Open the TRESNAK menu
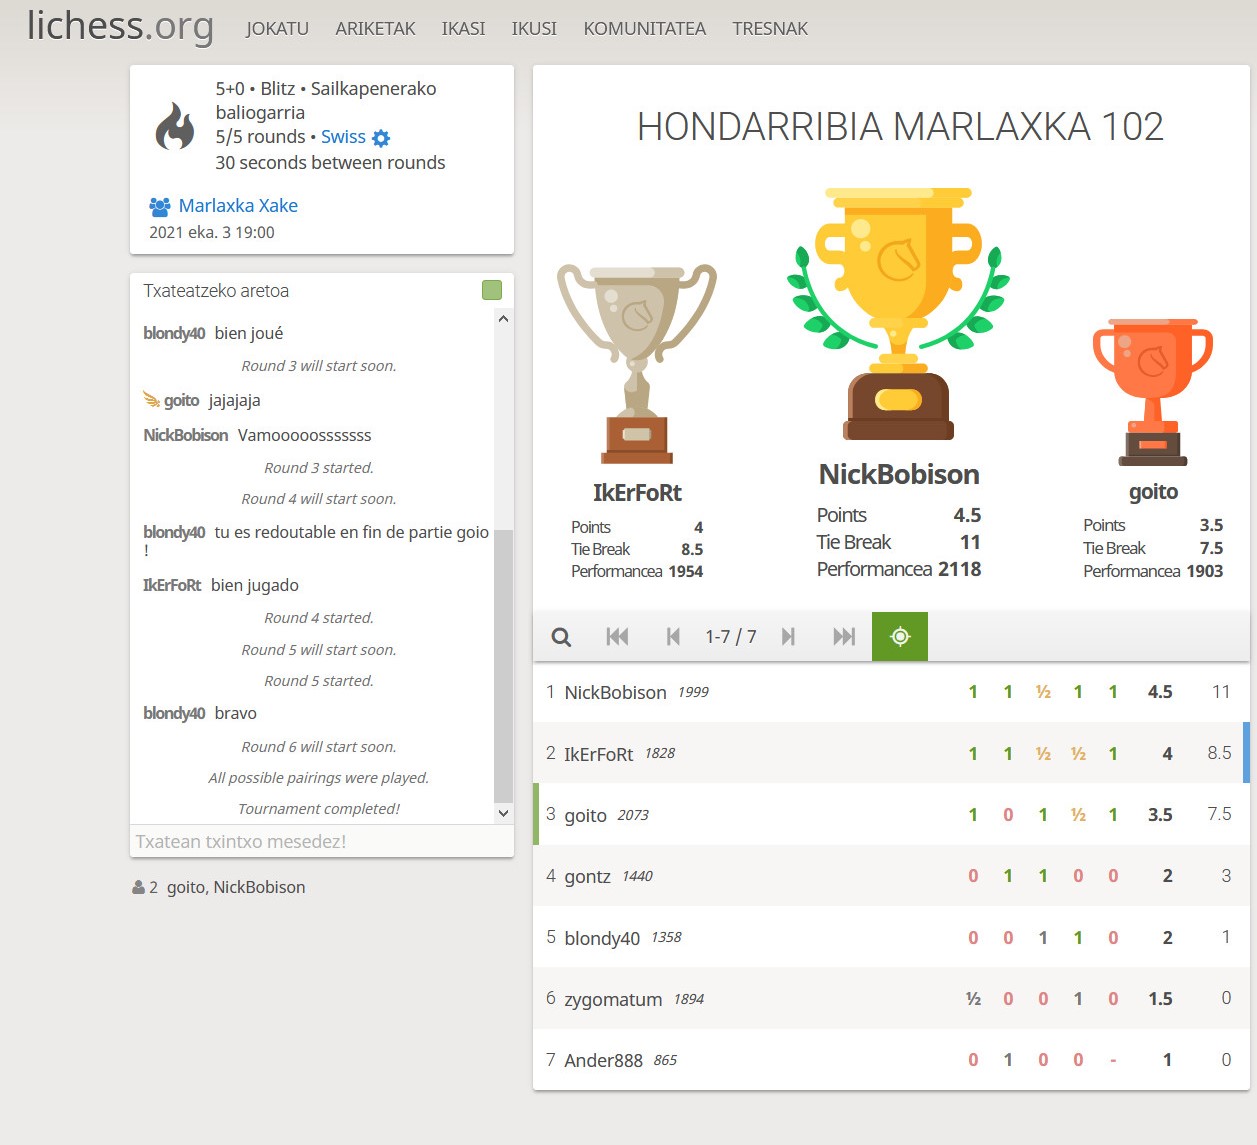The width and height of the screenshot is (1257, 1145). [x=769, y=29]
